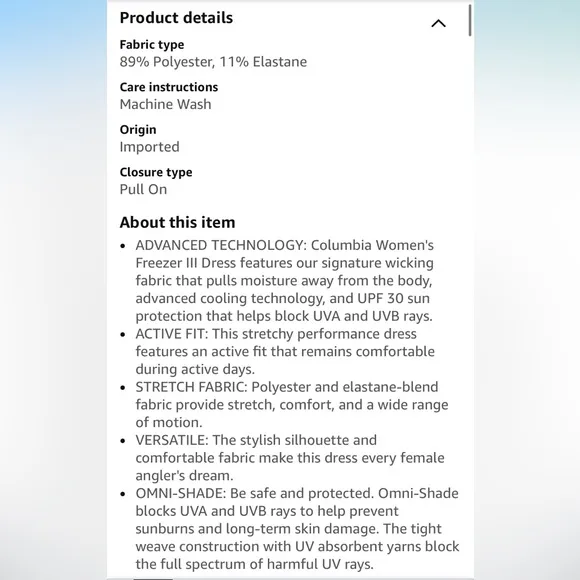Select the Origin label
Screen dimensions: 580x580
(138, 130)
